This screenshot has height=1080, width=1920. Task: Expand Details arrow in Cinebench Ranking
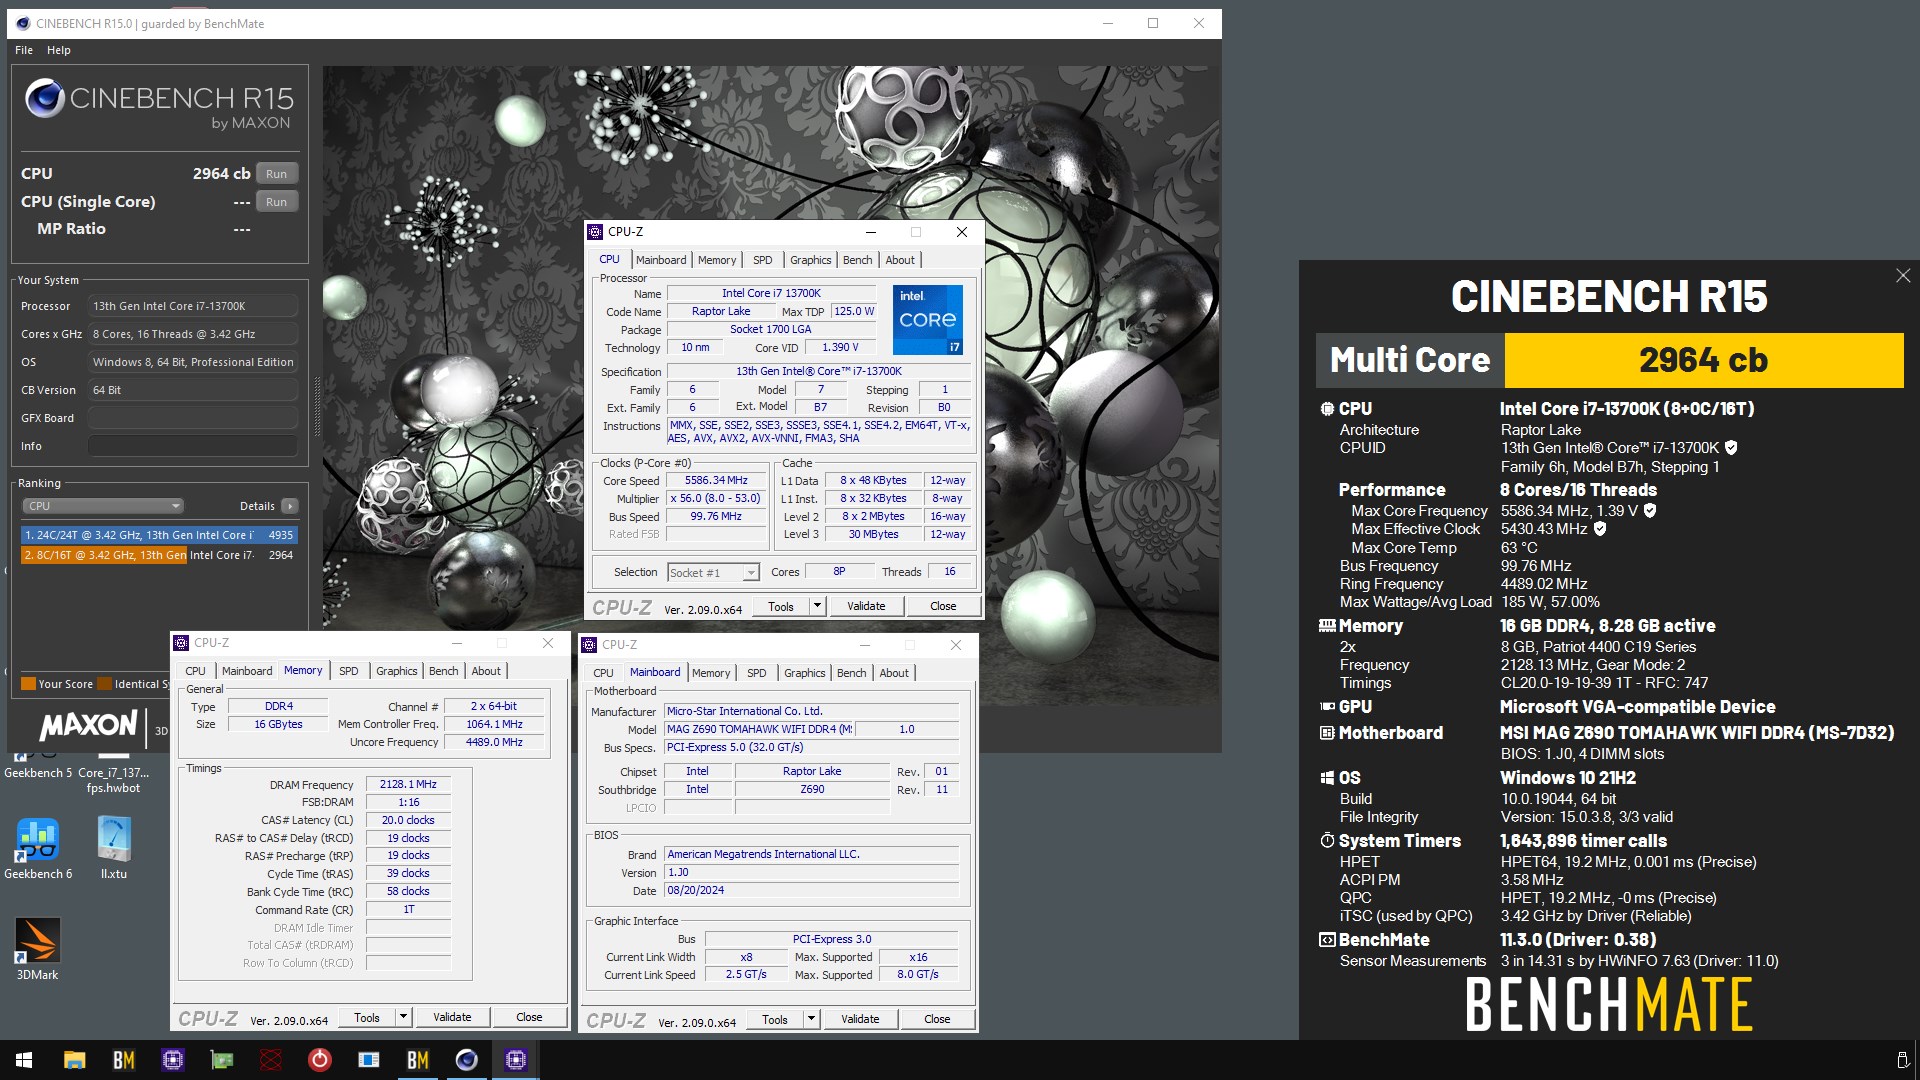(290, 506)
